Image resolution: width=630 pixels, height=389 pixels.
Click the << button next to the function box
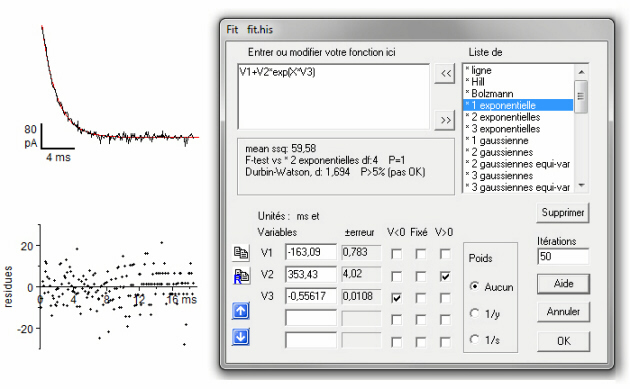pyautogui.click(x=445, y=74)
